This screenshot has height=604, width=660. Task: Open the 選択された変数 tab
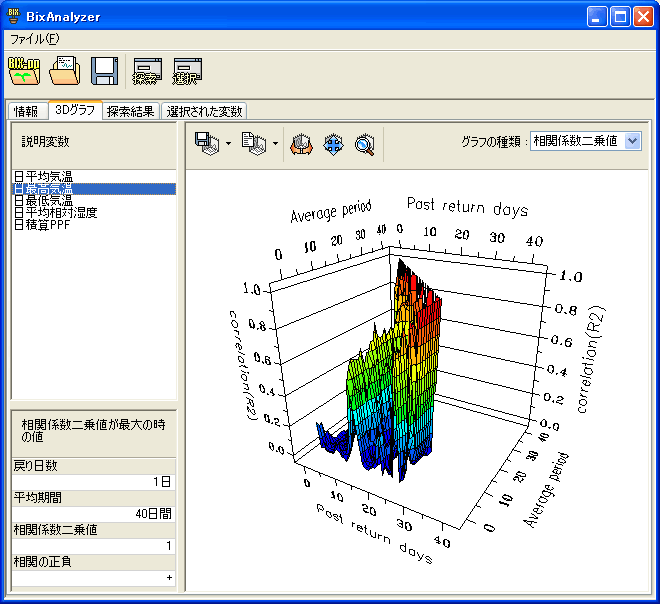tap(204, 111)
